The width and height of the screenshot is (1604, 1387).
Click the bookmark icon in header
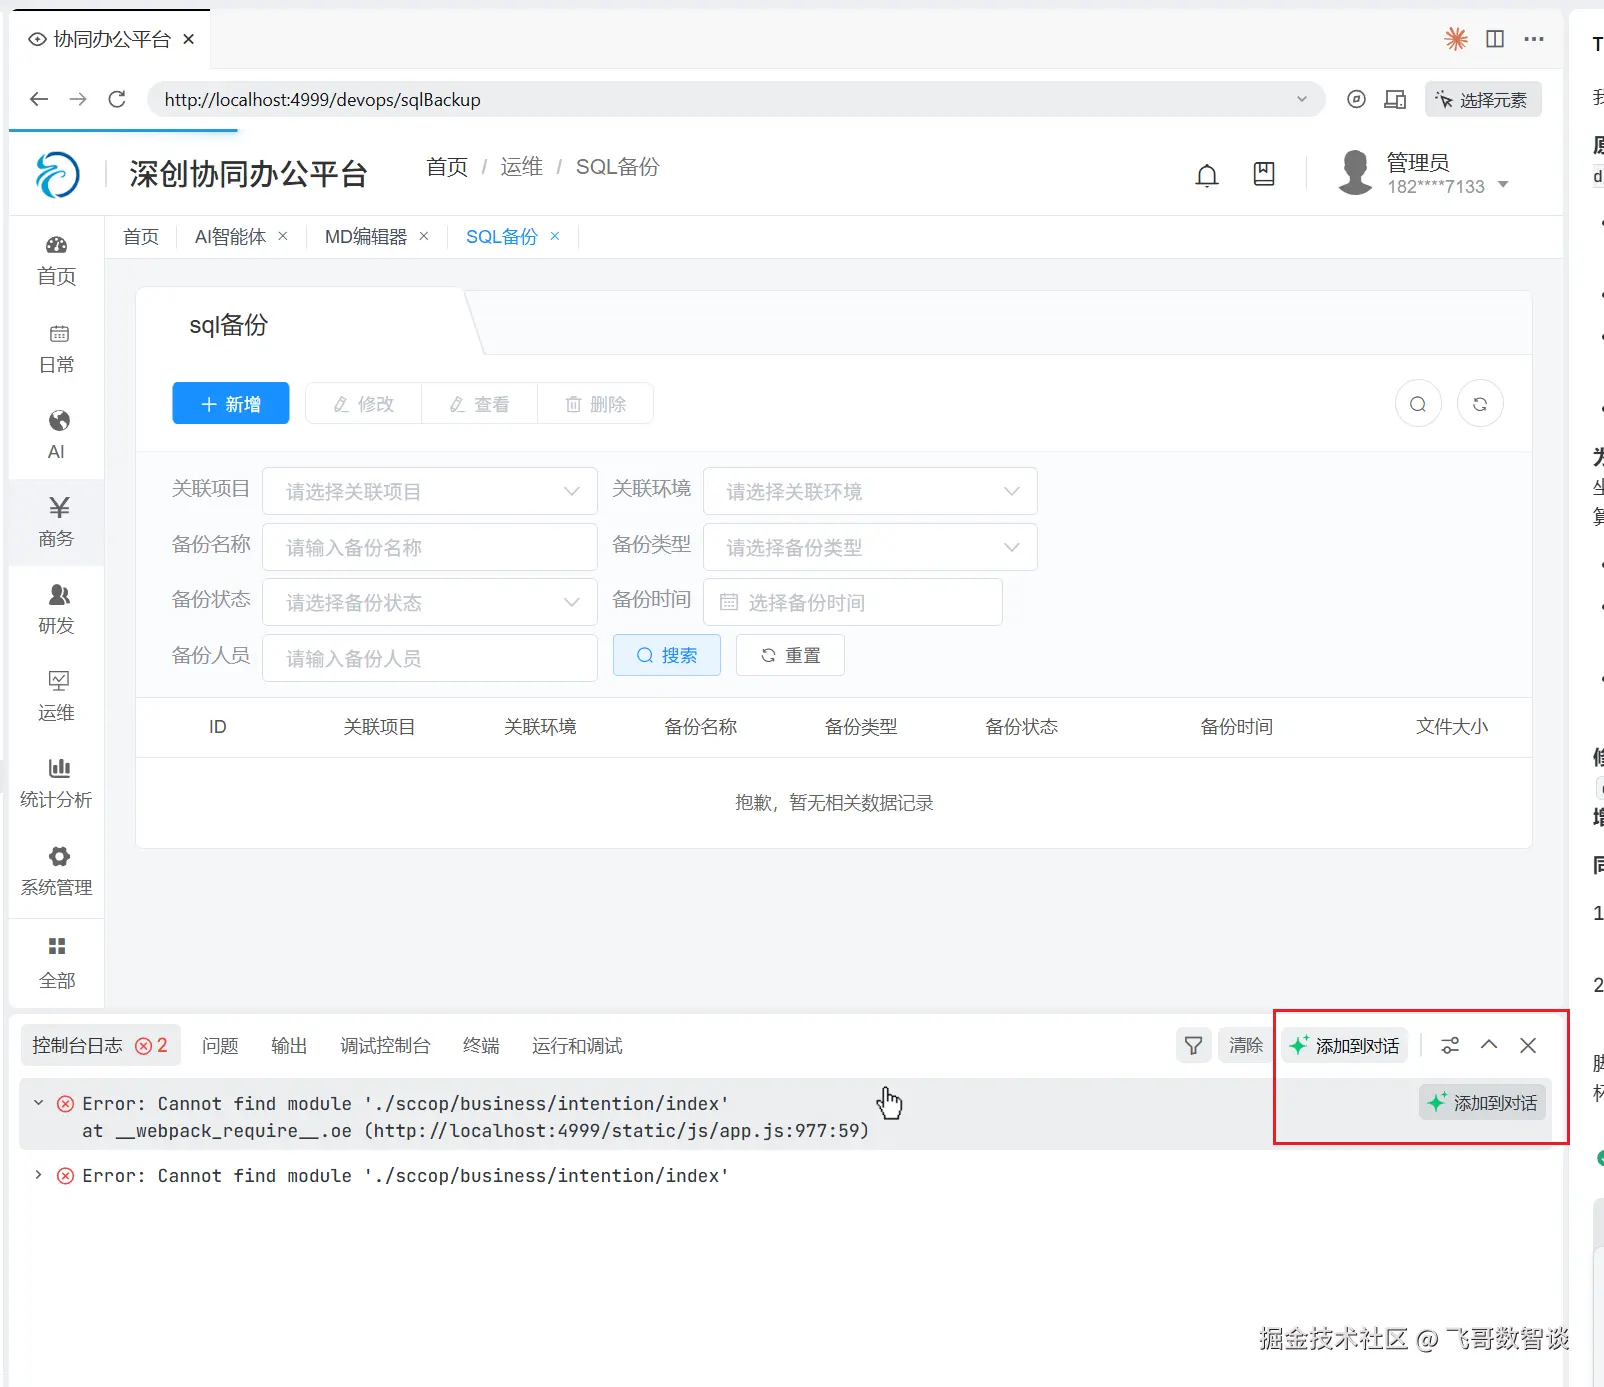pyautogui.click(x=1264, y=174)
